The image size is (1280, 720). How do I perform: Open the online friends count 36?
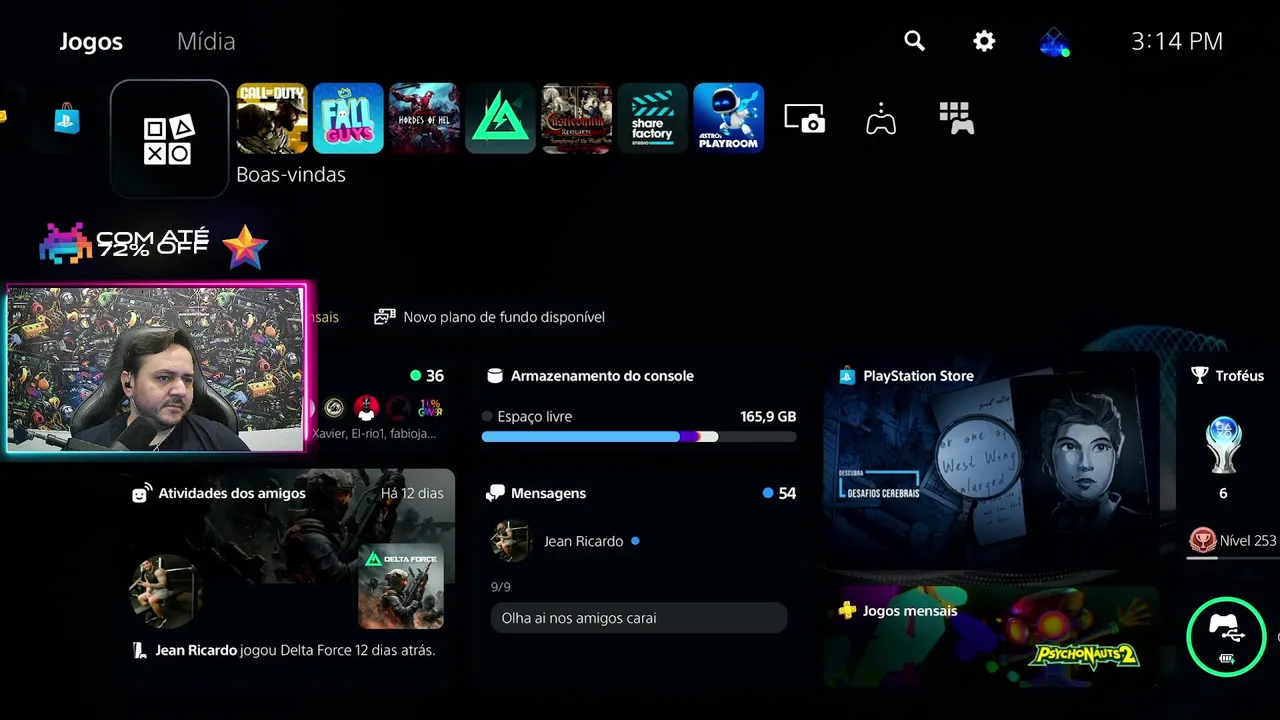tap(427, 376)
